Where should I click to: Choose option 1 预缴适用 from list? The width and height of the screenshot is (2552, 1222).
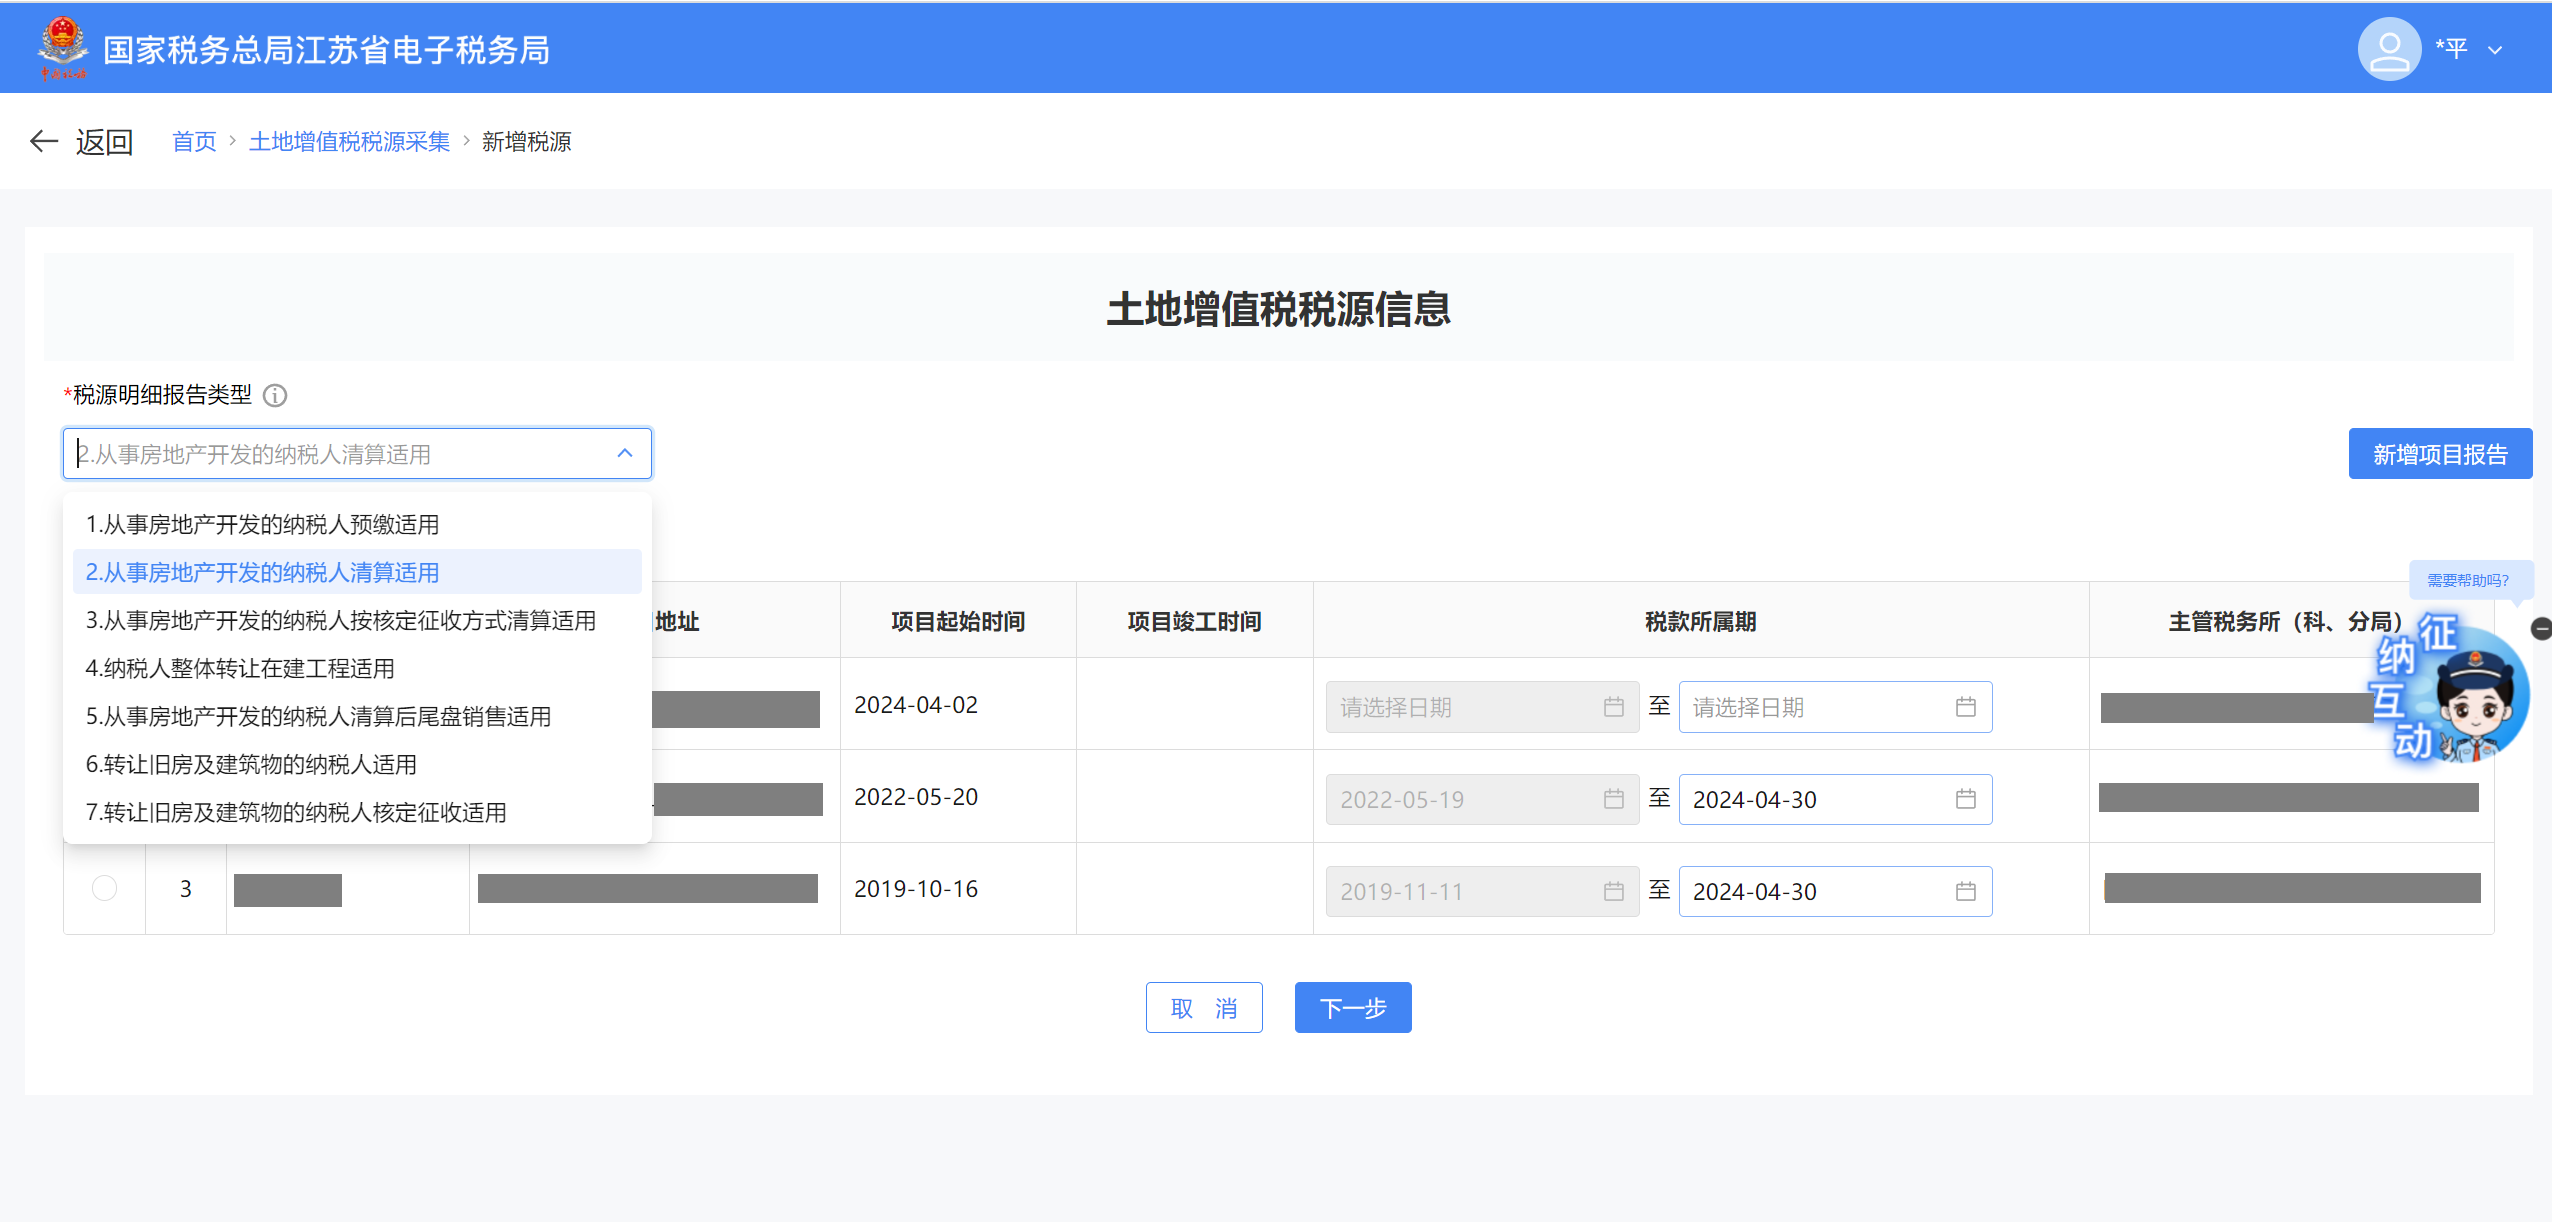(262, 525)
